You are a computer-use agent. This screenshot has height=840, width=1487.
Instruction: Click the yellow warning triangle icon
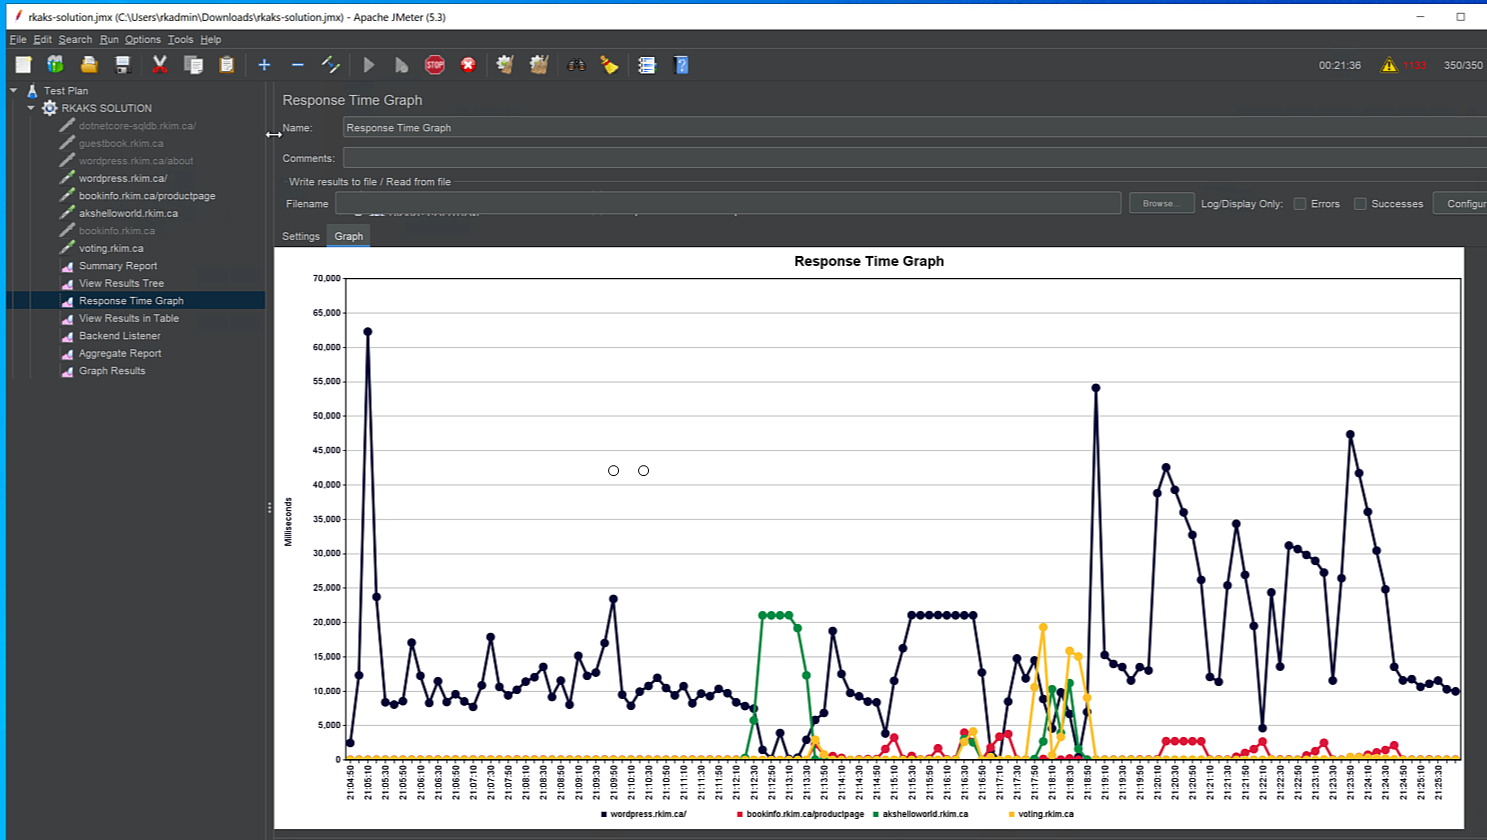click(1388, 65)
